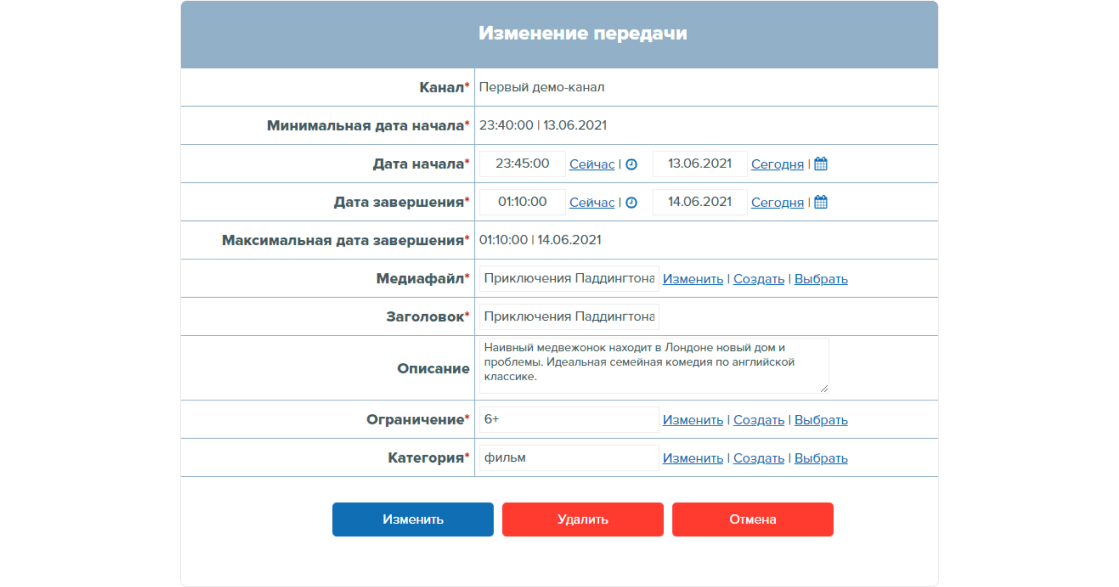
Task: Click 'Сейчас' link in Дата завершения row
Action: (592, 202)
